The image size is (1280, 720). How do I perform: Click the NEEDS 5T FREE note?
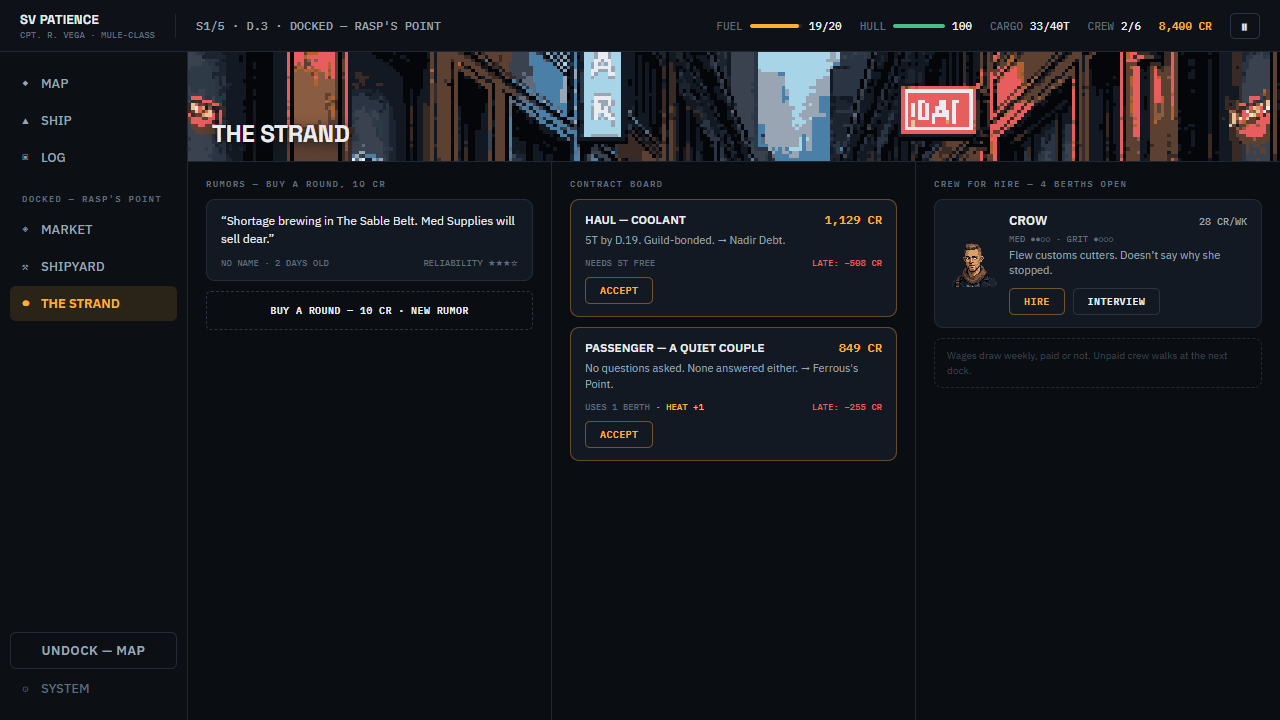tap(620, 263)
